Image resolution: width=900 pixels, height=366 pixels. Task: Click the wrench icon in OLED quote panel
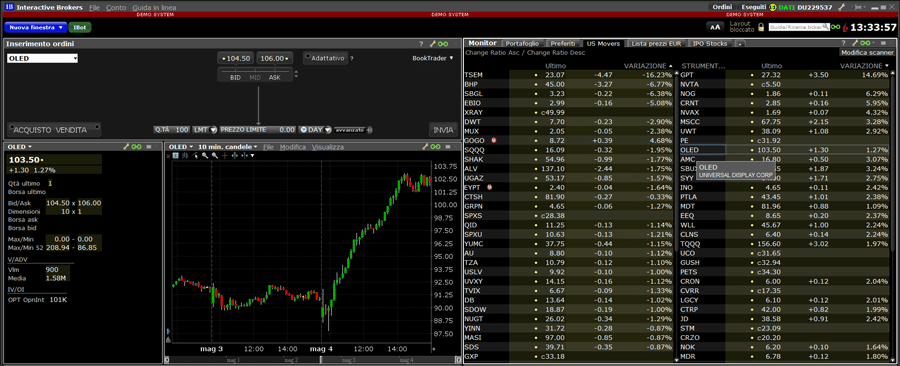click(126, 147)
